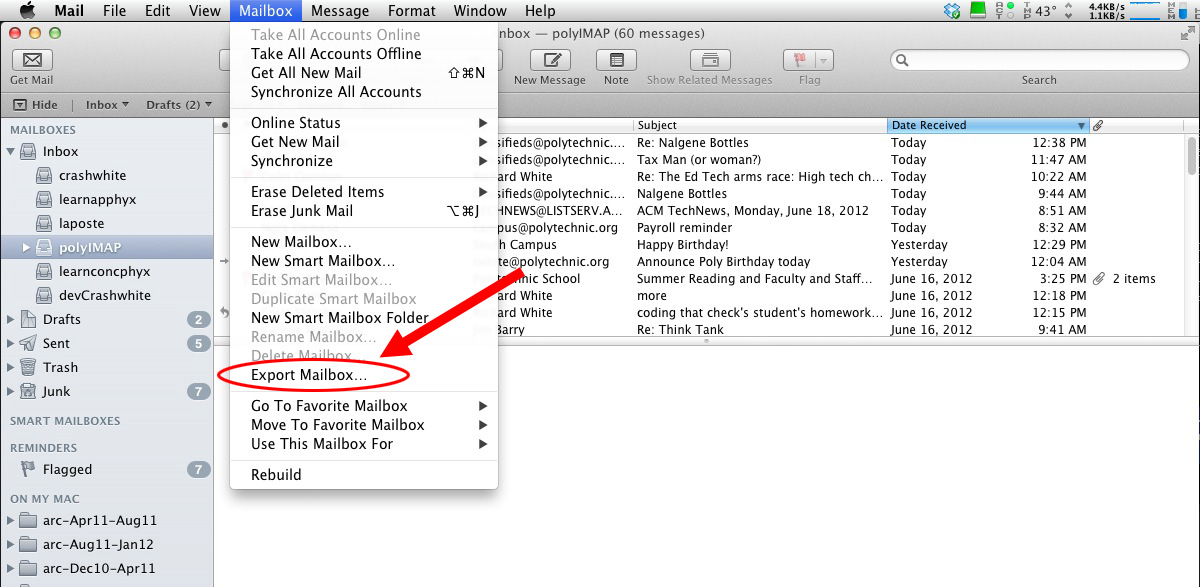Choose Get All New Mail
The height and width of the screenshot is (587, 1200).
tap(364, 73)
